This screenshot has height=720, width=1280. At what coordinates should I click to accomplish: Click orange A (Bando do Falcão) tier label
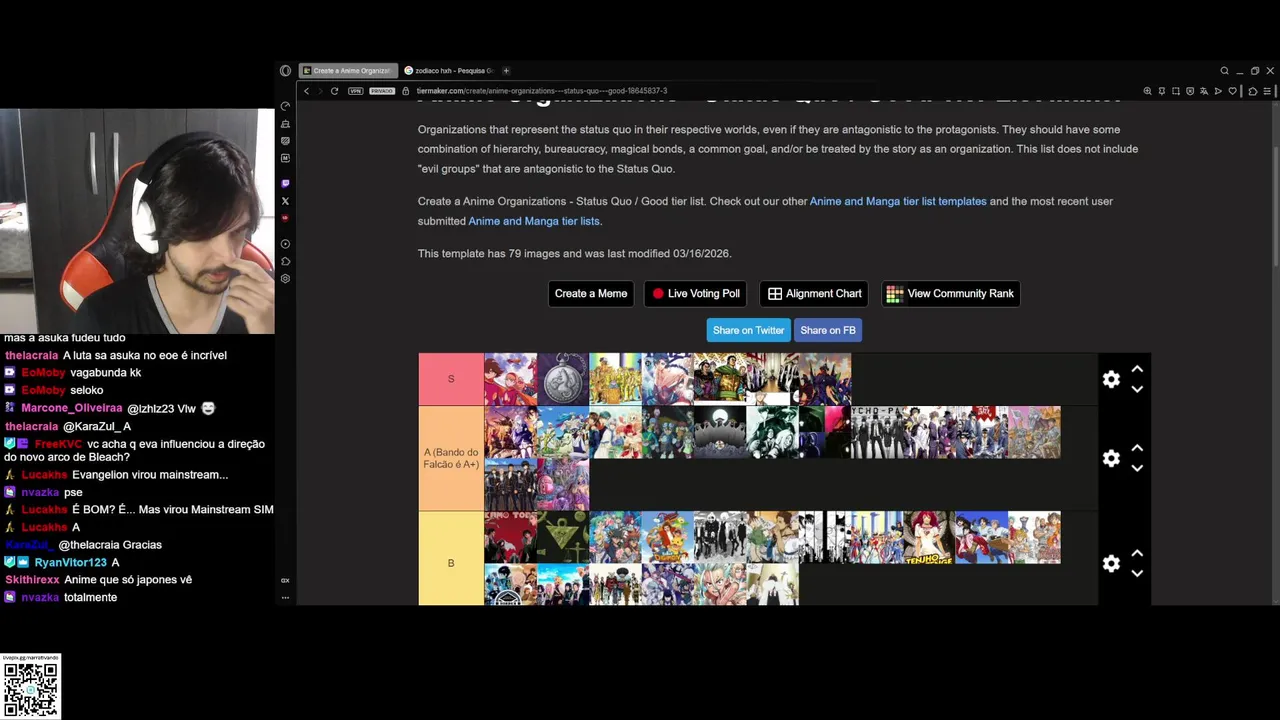(x=451, y=458)
